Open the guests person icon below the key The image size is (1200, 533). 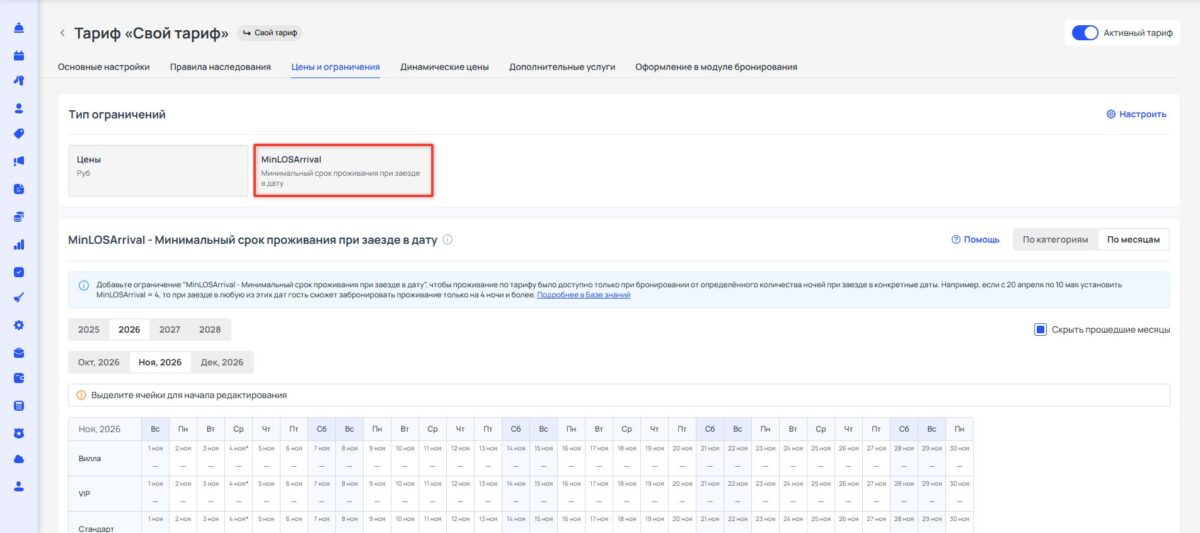[x=19, y=108]
